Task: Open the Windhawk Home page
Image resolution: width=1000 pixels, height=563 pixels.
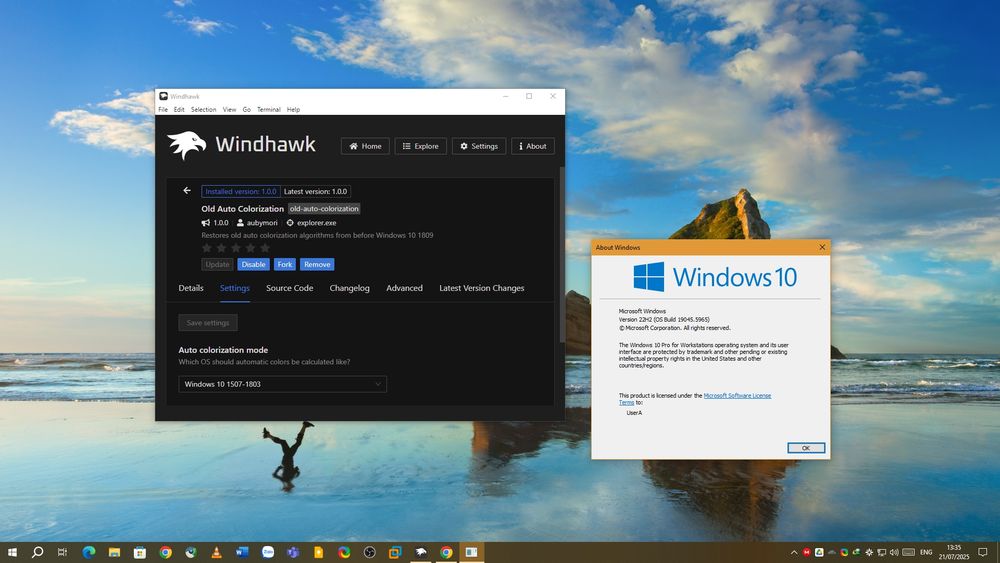Action: tap(365, 146)
